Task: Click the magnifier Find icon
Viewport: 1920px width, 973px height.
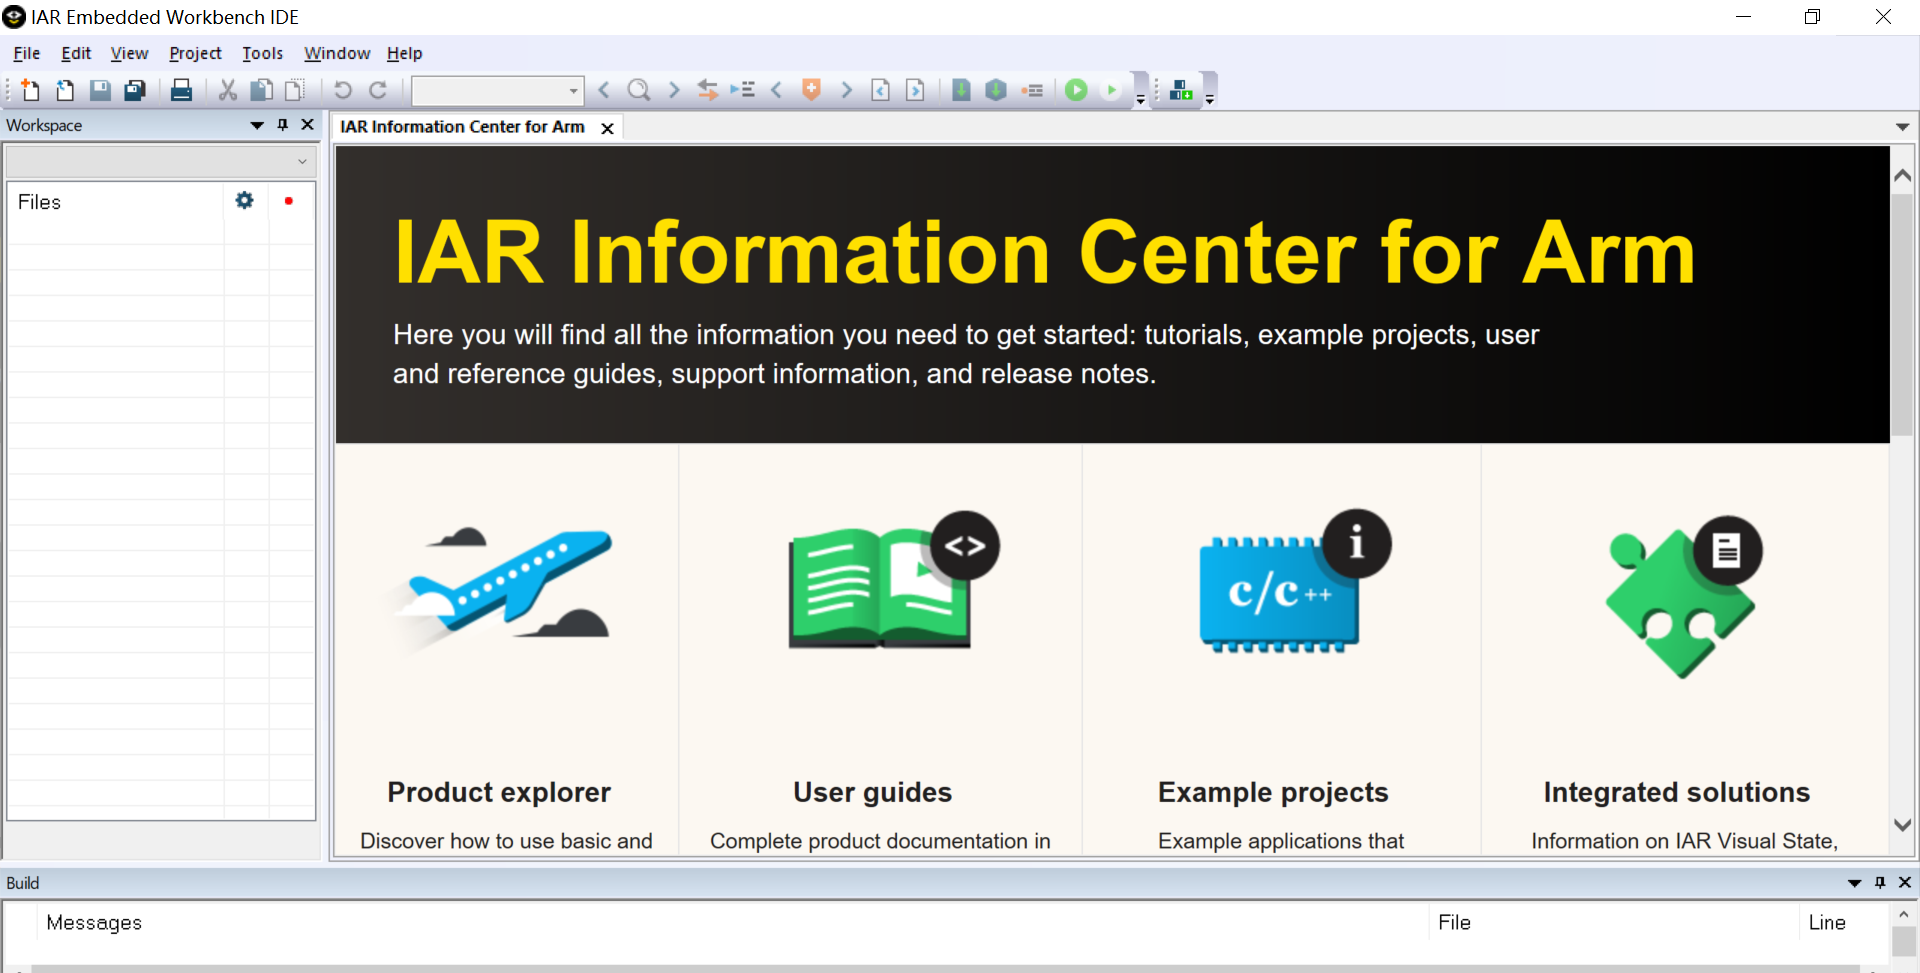Action: point(639,91)
